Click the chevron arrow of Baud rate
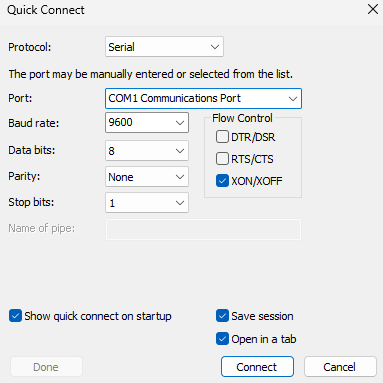Viewport: 383px width, 383px height. (x=180, y=123)
